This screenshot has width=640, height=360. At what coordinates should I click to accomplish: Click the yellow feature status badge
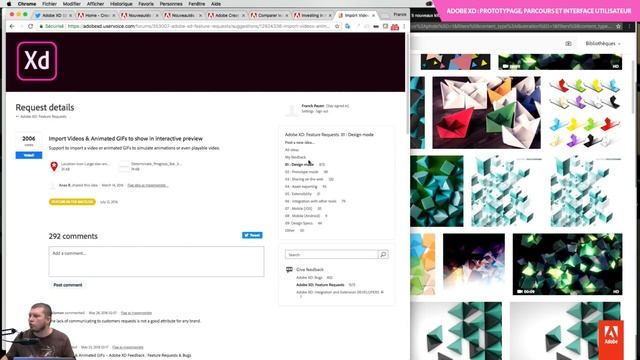pos(72,202)
